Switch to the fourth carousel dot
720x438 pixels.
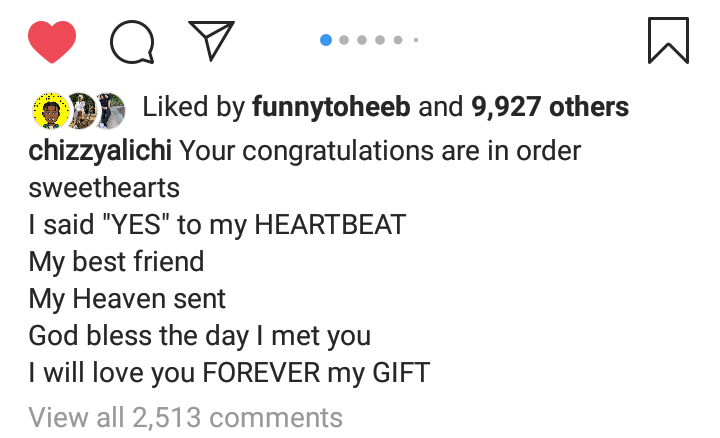pos(381,40)
